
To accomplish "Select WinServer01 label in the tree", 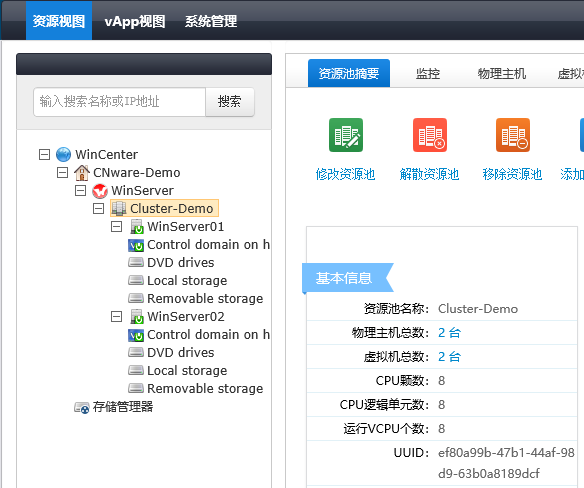I will (x=185, y=226).
